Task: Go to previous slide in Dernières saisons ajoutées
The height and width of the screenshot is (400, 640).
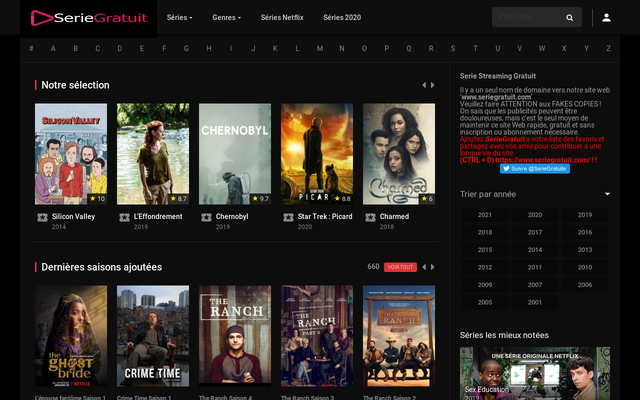Action: click(424, 267)
